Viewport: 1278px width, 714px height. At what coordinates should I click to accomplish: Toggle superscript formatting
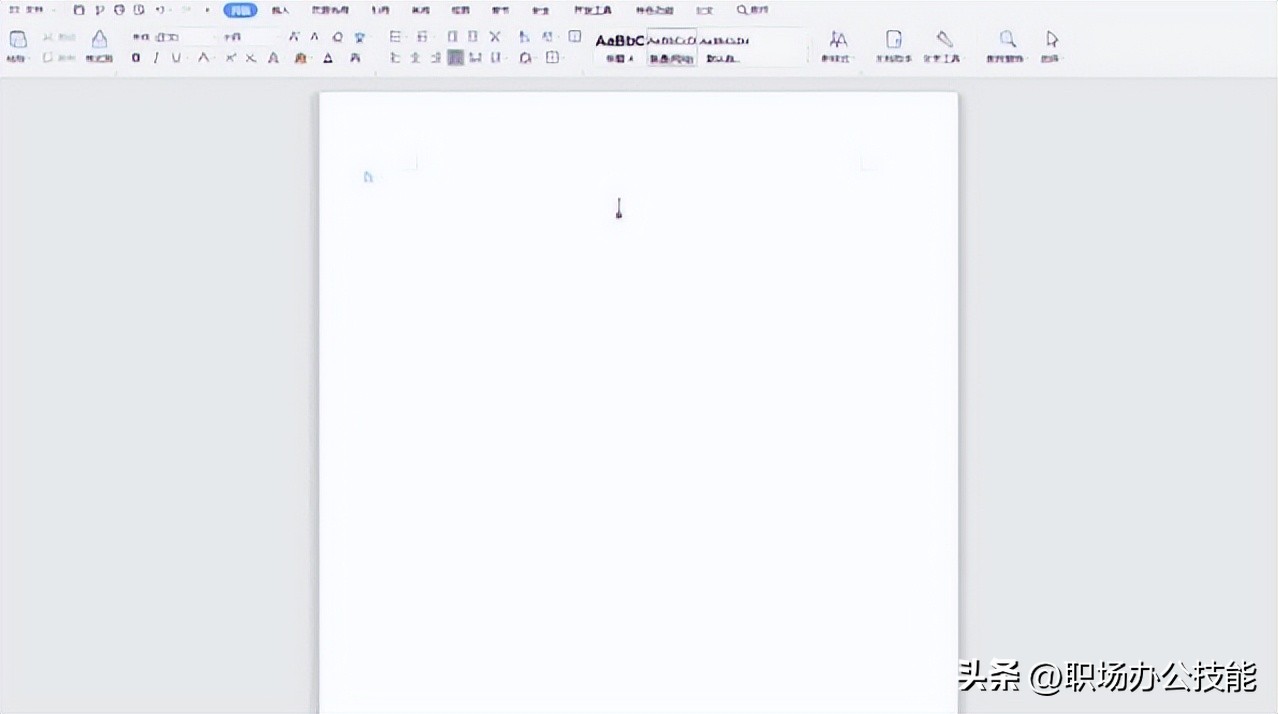231,58
